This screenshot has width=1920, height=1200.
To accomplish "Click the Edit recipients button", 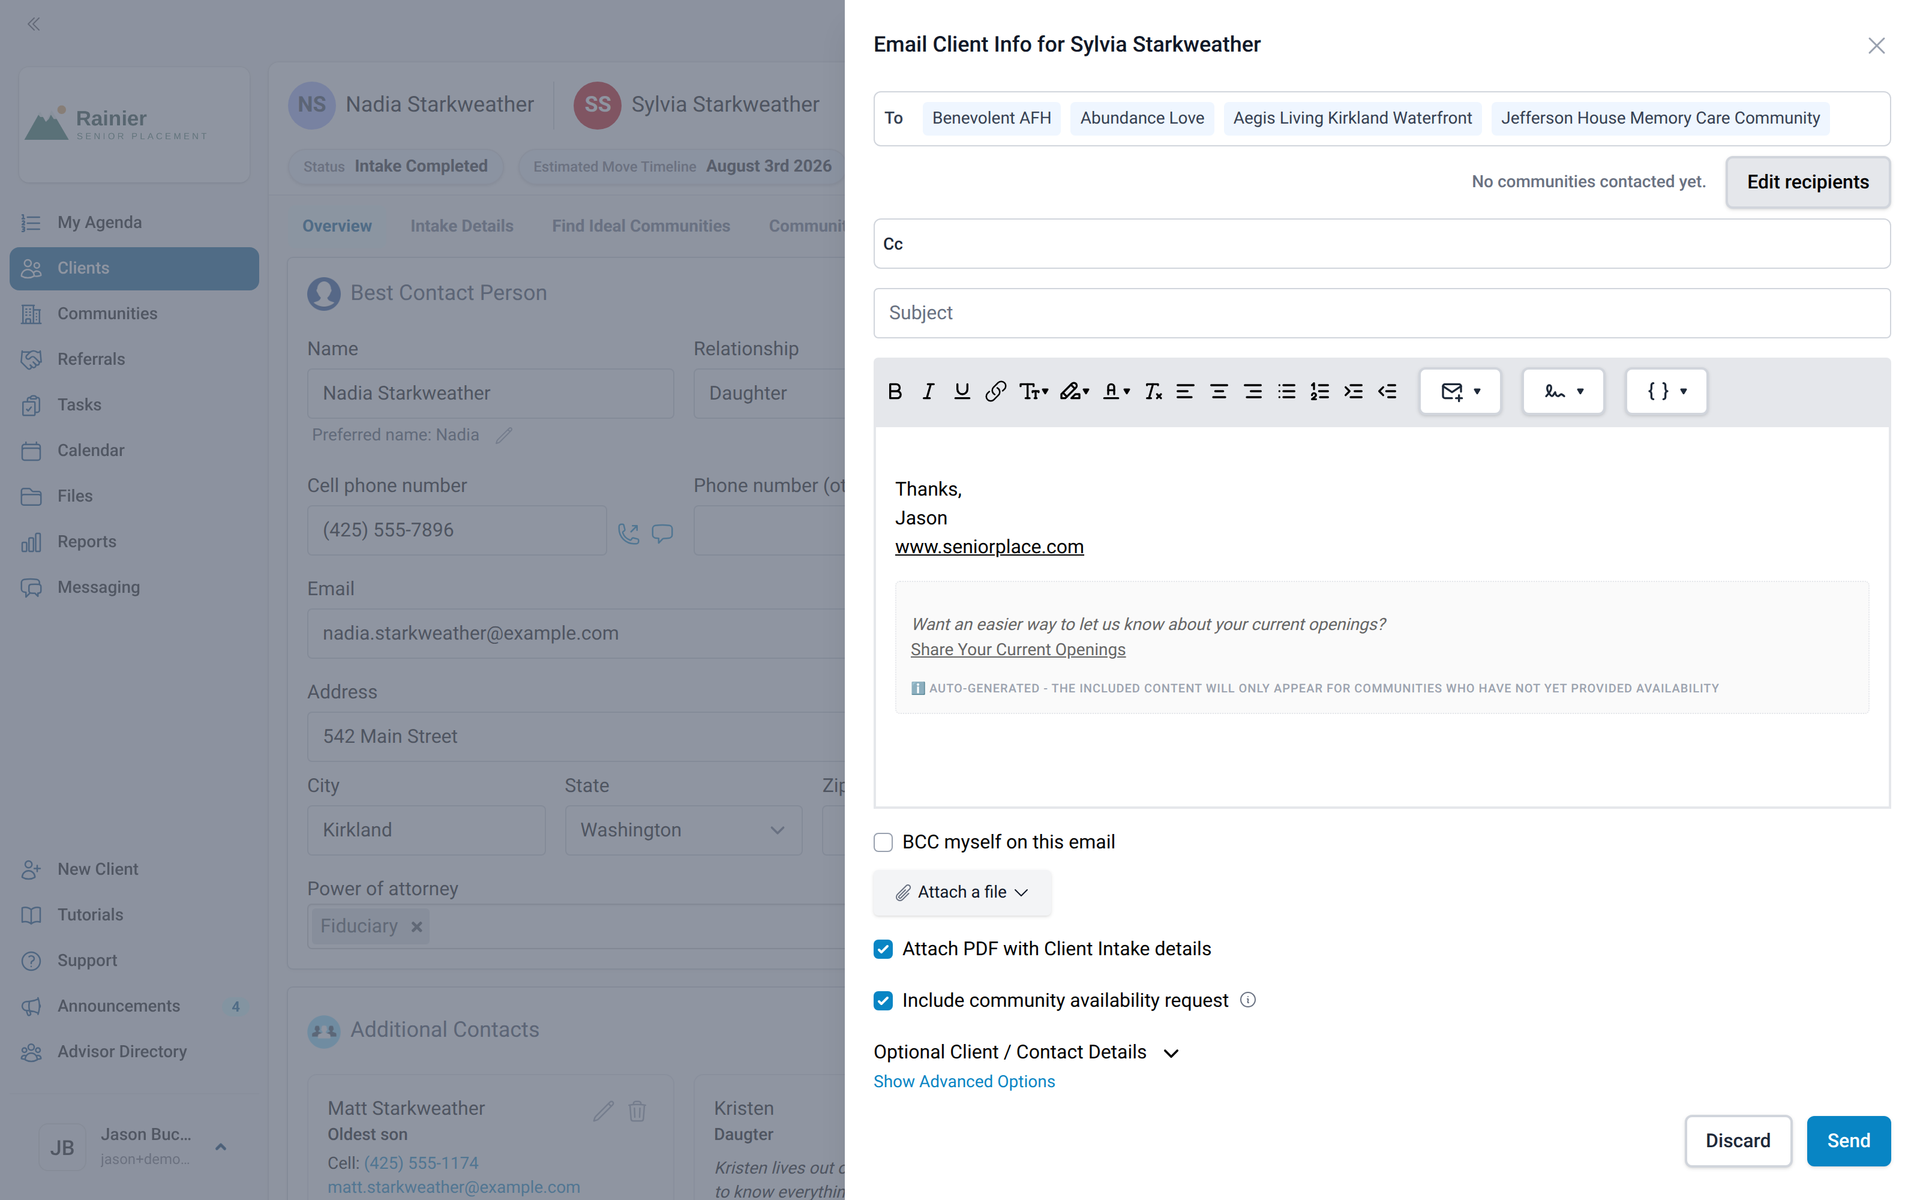I will tap(1808, 182).
